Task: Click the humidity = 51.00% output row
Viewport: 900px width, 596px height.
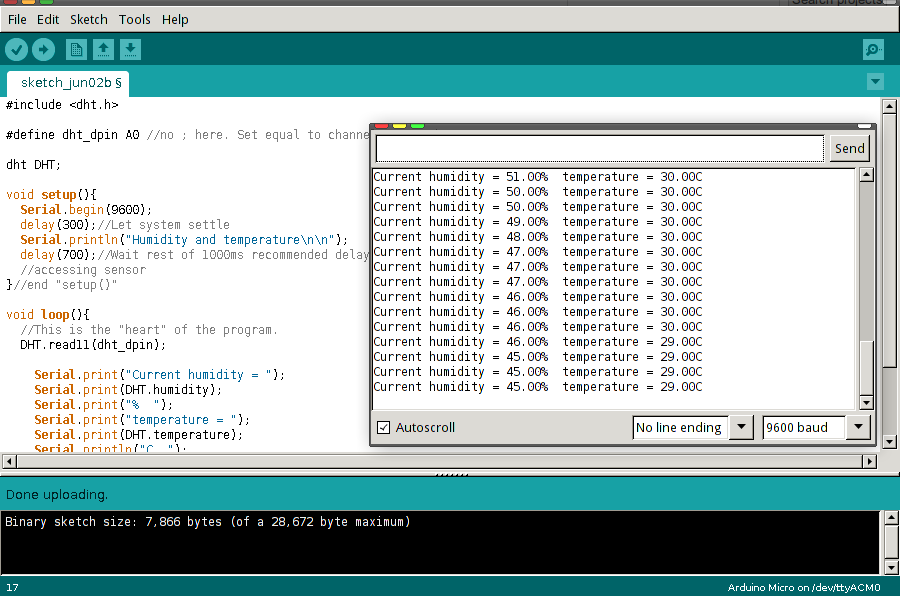Action: click(538, 177)
